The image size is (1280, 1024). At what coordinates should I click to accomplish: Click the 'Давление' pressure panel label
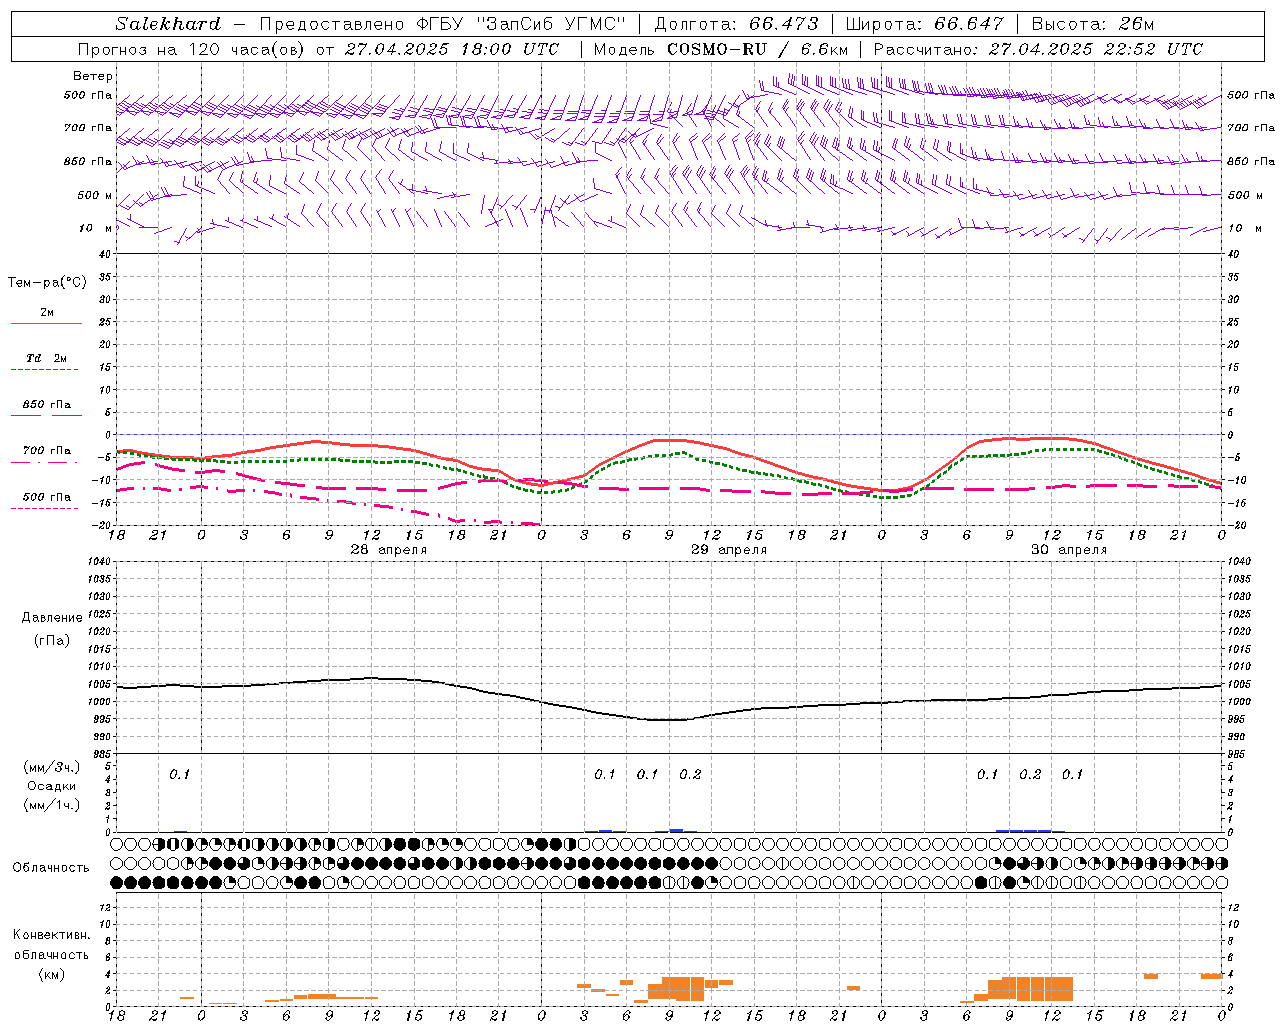coord(52,618)
